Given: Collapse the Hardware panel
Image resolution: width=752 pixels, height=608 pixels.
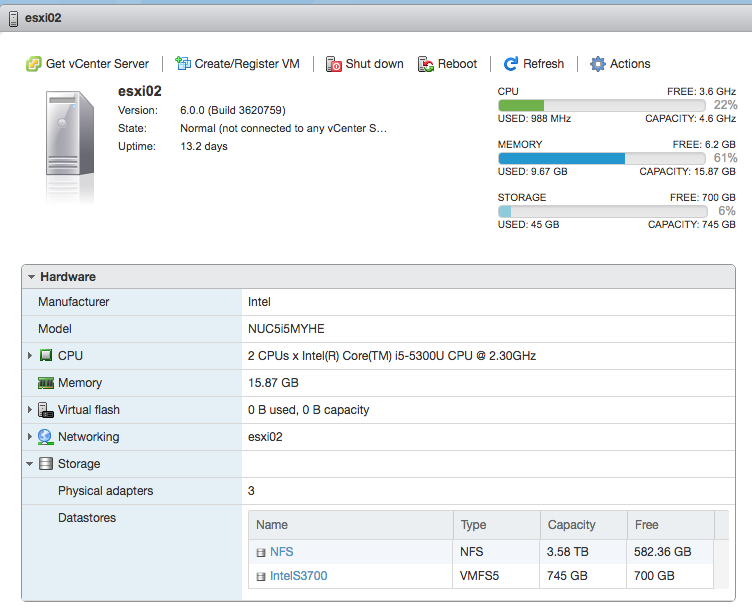Looking at the screenshot, I should tap(32, 277).
